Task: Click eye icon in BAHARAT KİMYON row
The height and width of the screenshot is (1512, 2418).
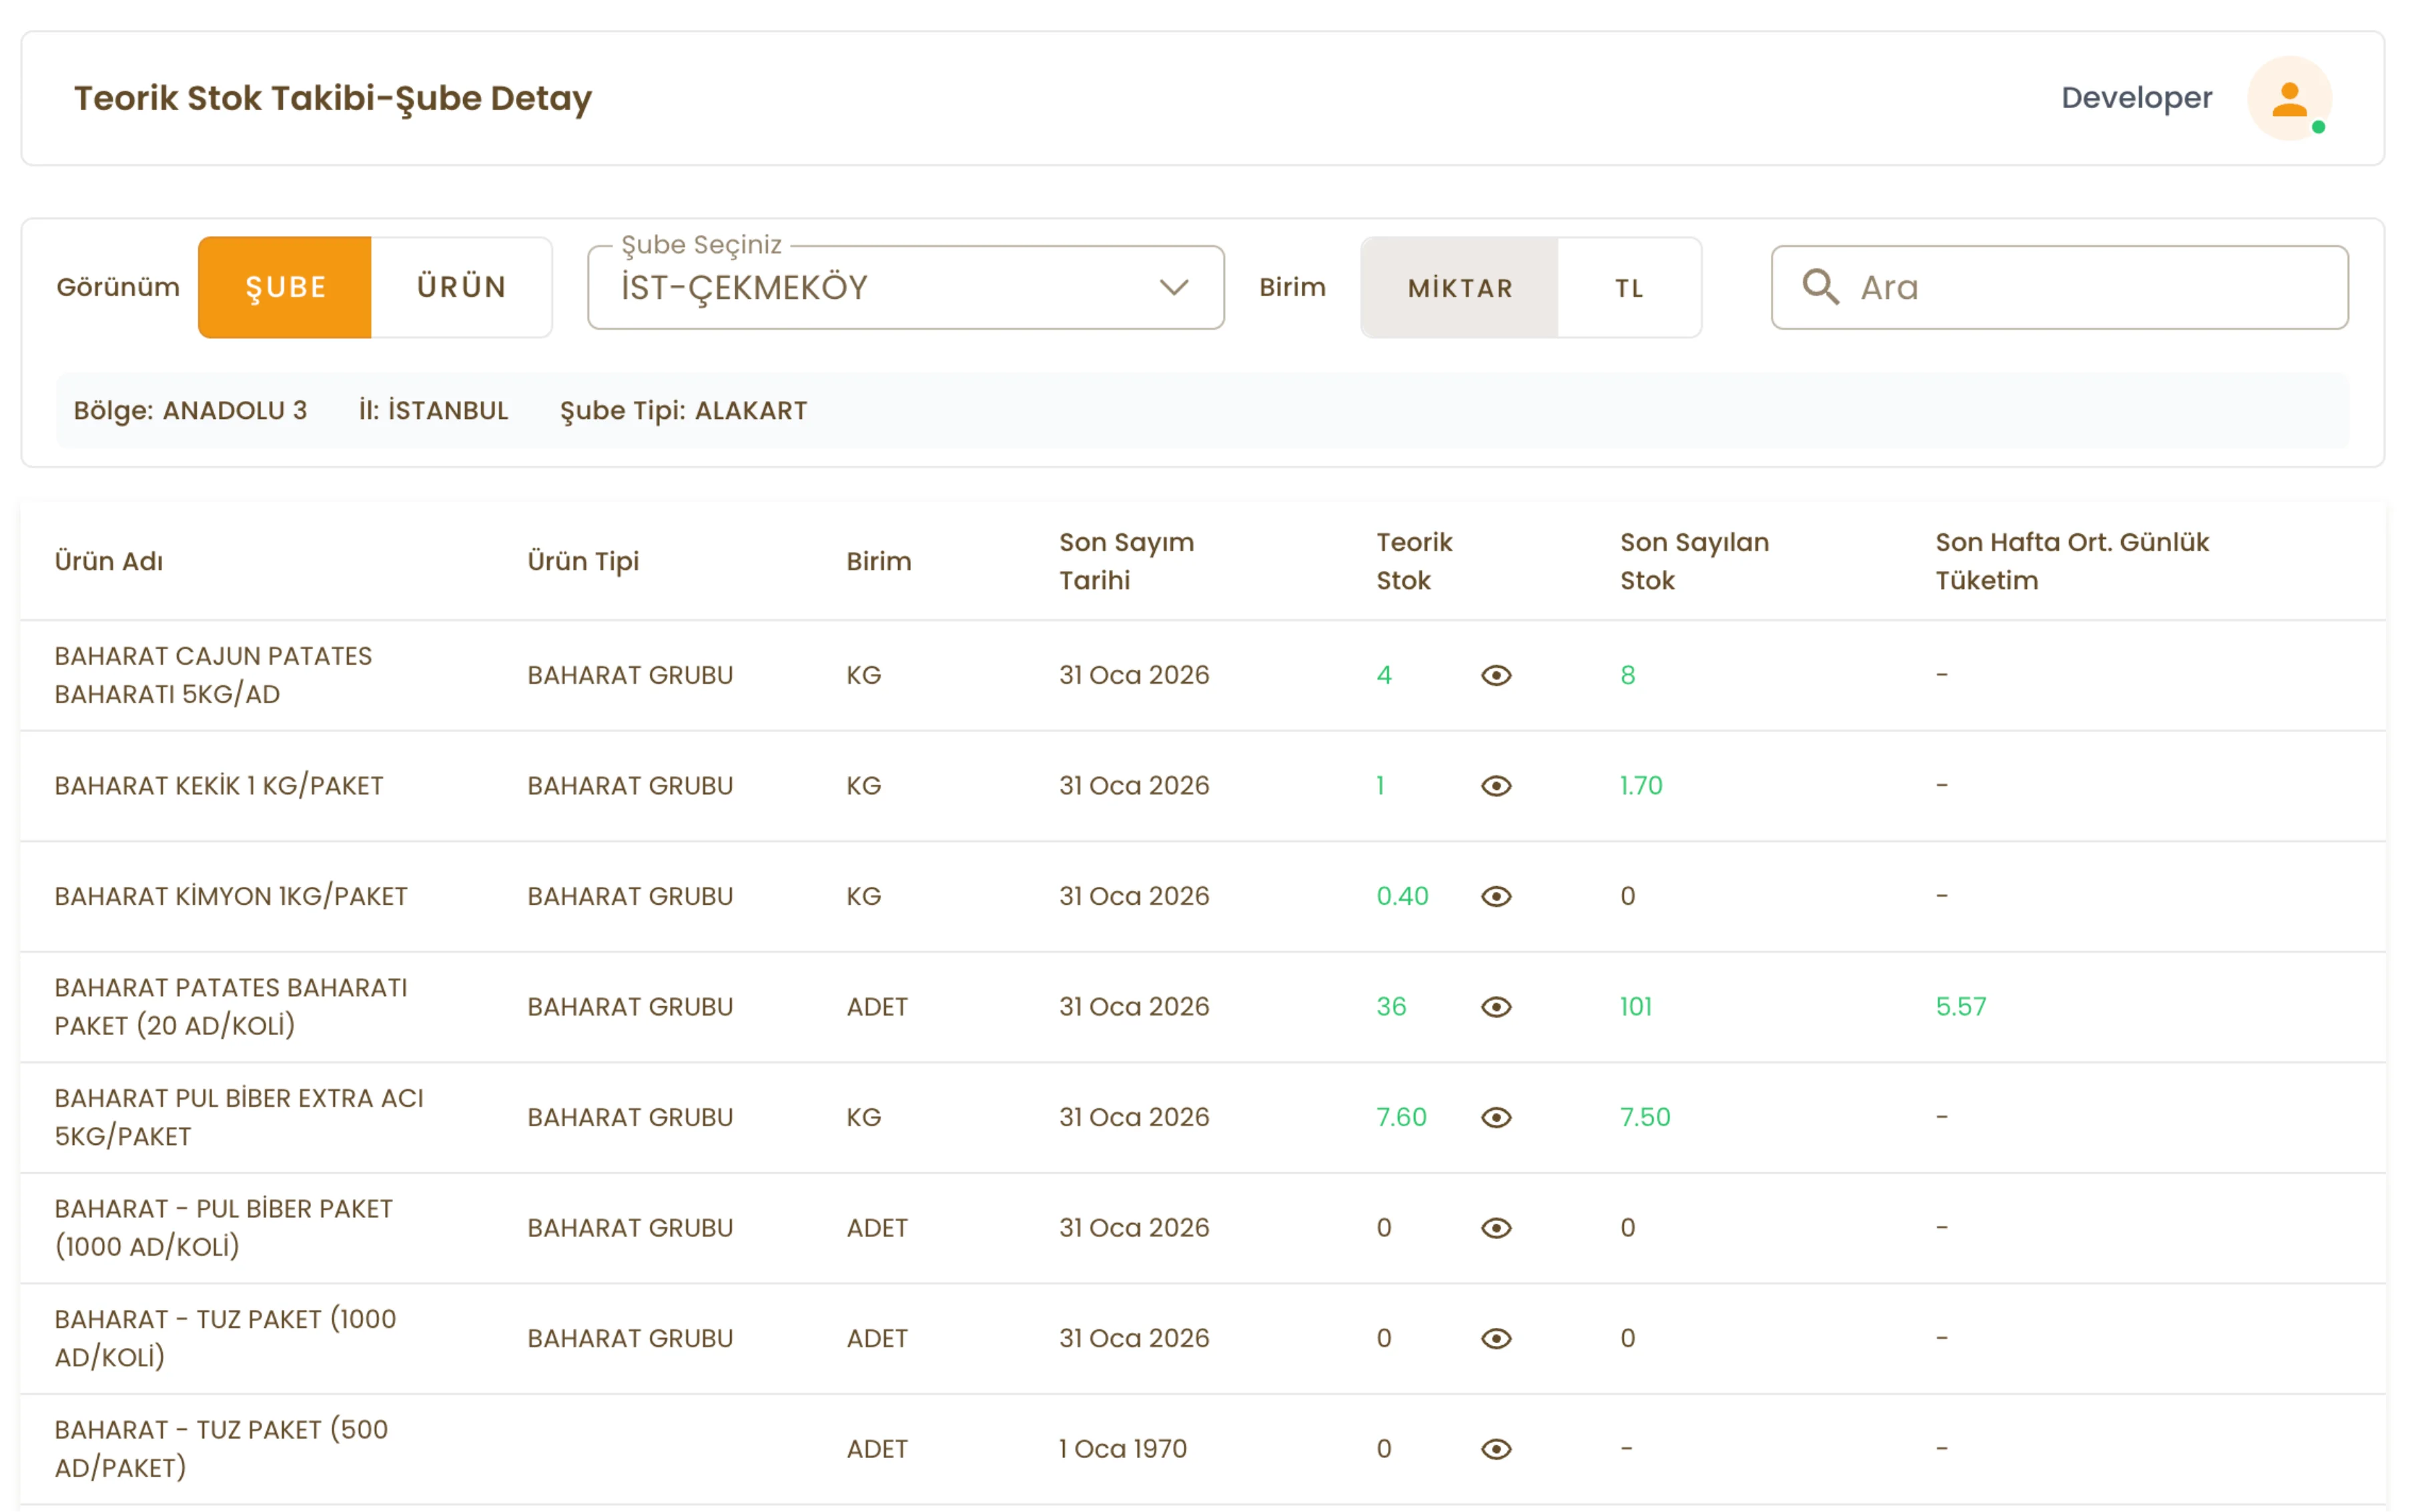Action: click(x=1495, y=896)
